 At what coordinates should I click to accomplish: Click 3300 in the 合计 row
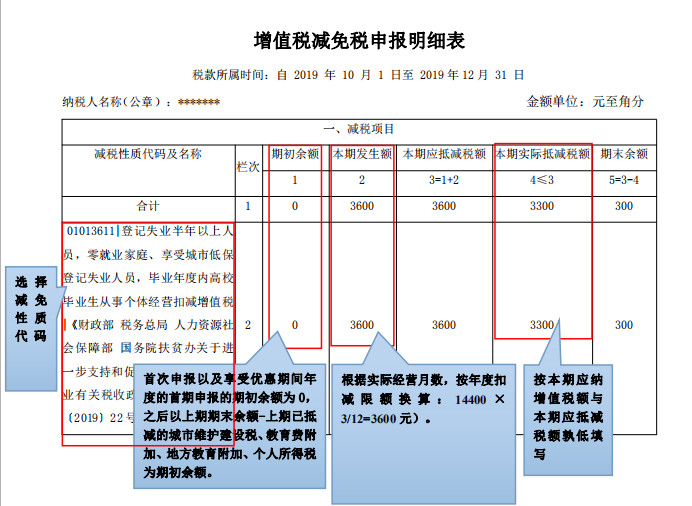click(542, 206)
